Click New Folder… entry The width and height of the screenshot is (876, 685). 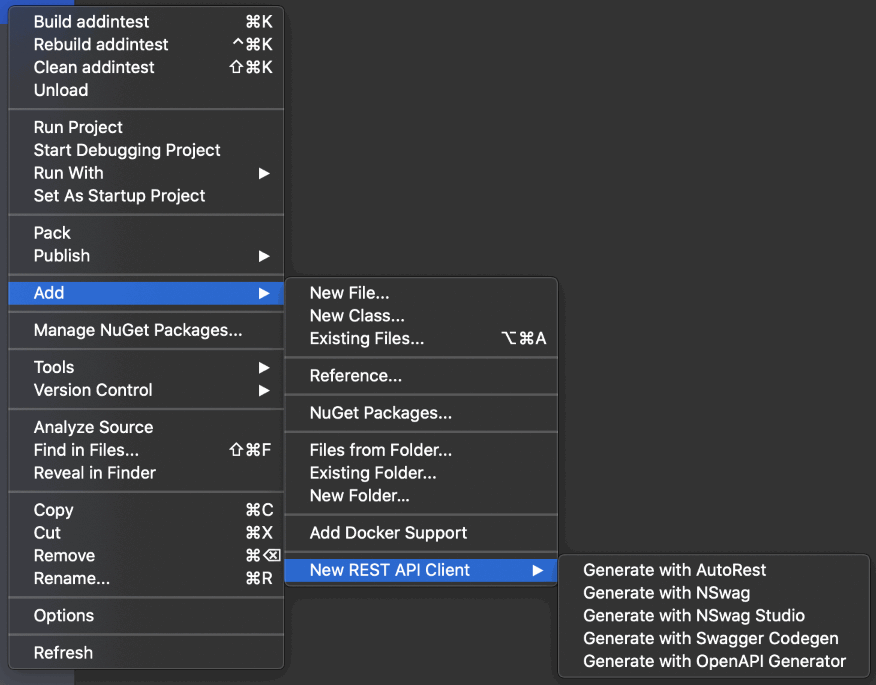[x=421, y=496]
